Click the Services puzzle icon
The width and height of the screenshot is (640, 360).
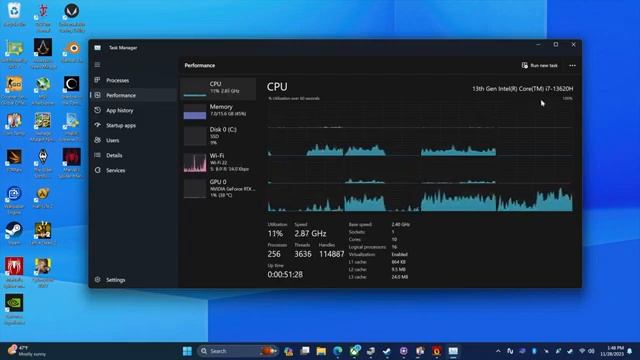point(98,170)
